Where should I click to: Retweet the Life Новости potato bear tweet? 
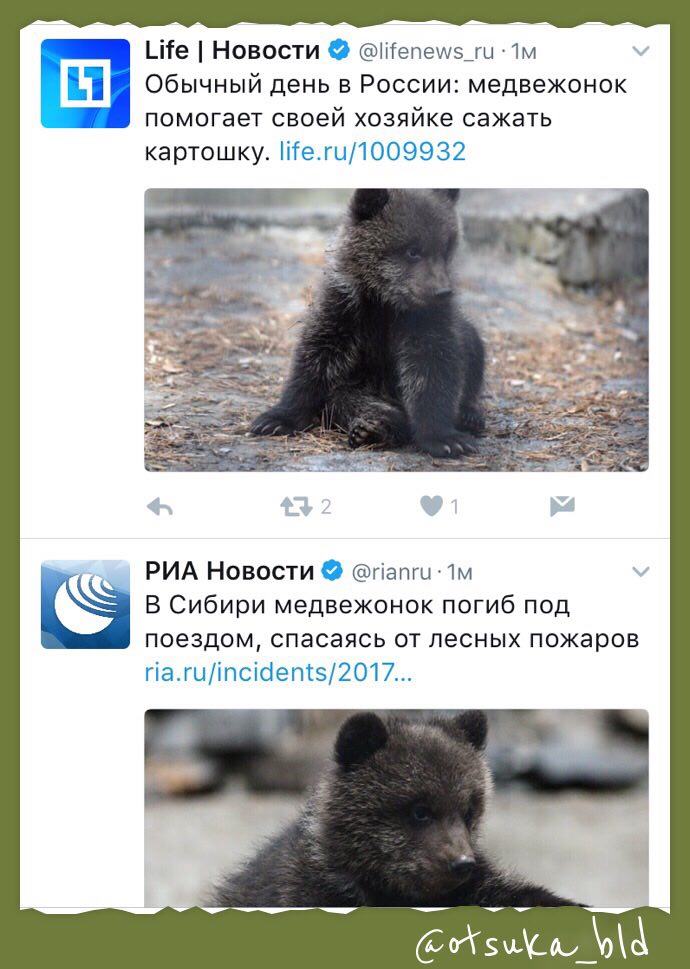(x=297, y=507)
